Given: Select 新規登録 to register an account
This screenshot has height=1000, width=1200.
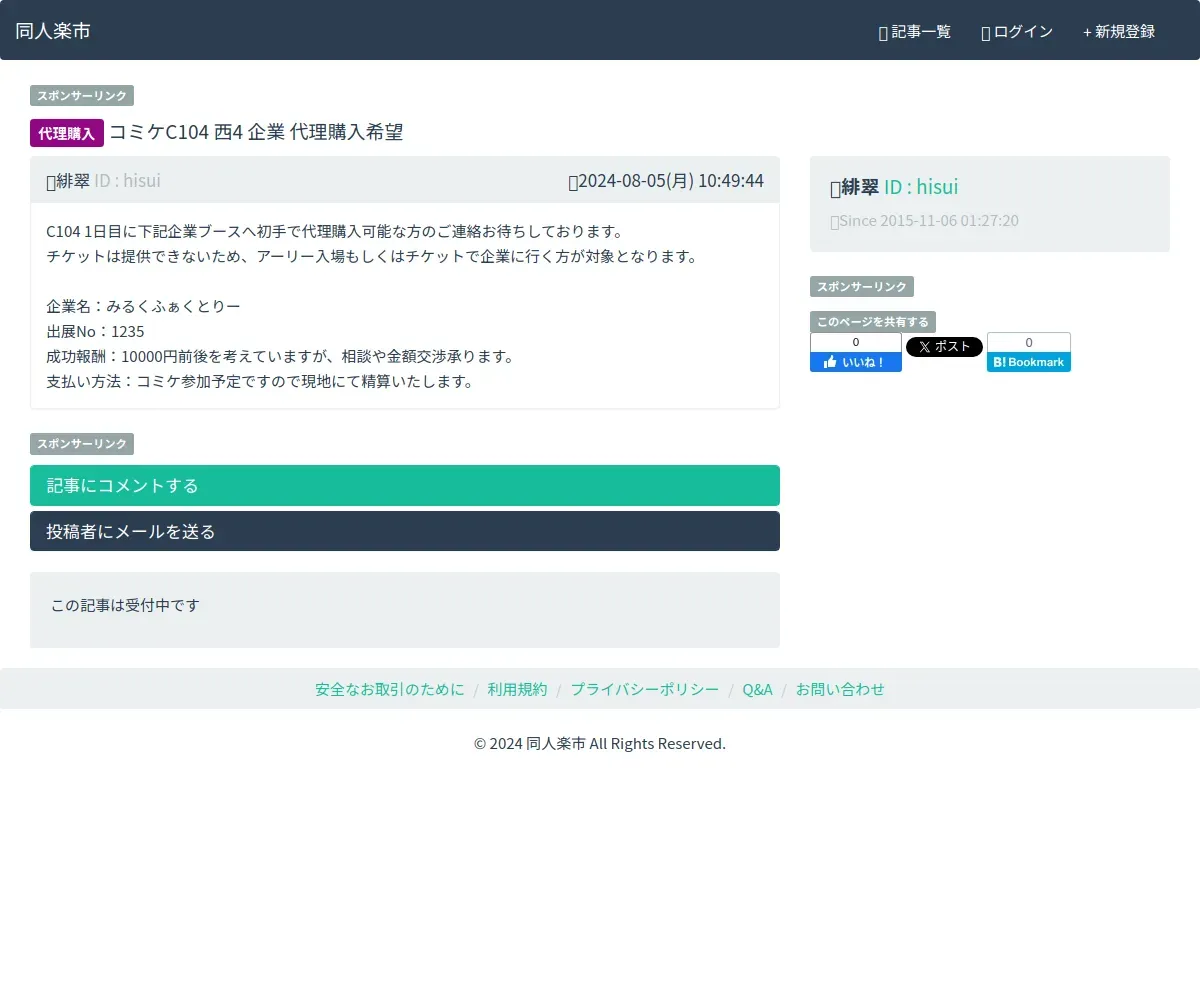Looking at the screenshot, I should [1119, 32].
